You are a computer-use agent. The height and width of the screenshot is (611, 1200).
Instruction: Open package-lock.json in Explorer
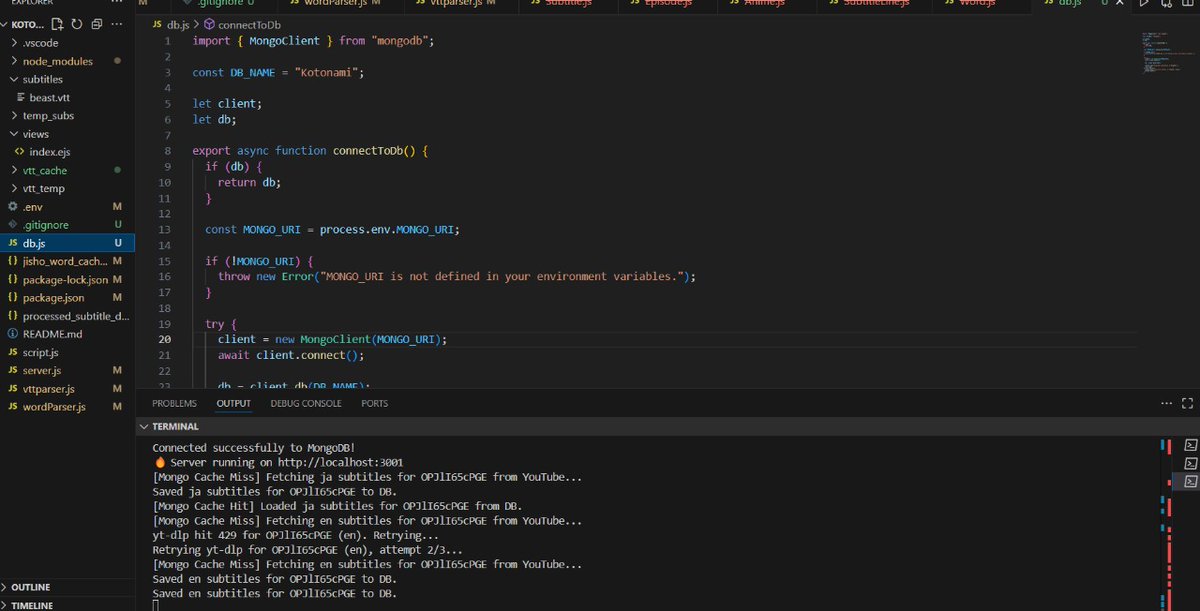click(x=65, y=279)
